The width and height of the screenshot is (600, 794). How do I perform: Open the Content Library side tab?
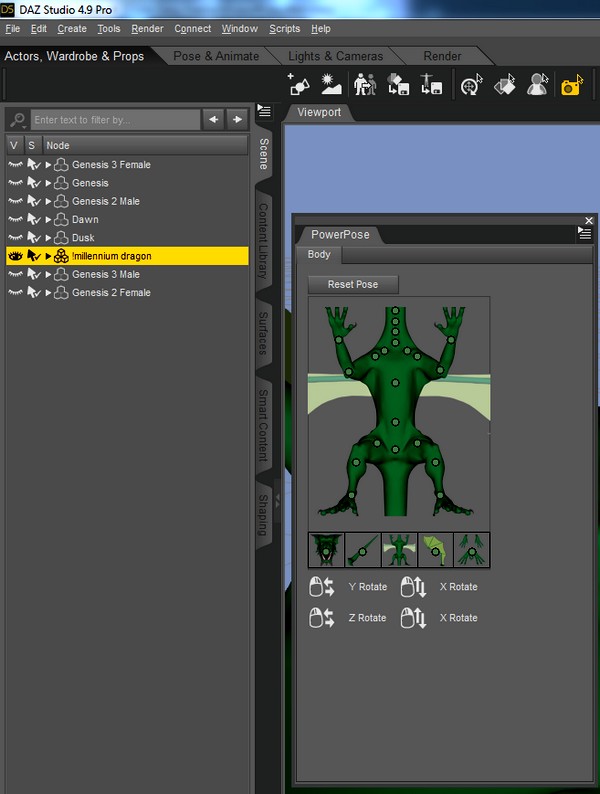(263, 241)
